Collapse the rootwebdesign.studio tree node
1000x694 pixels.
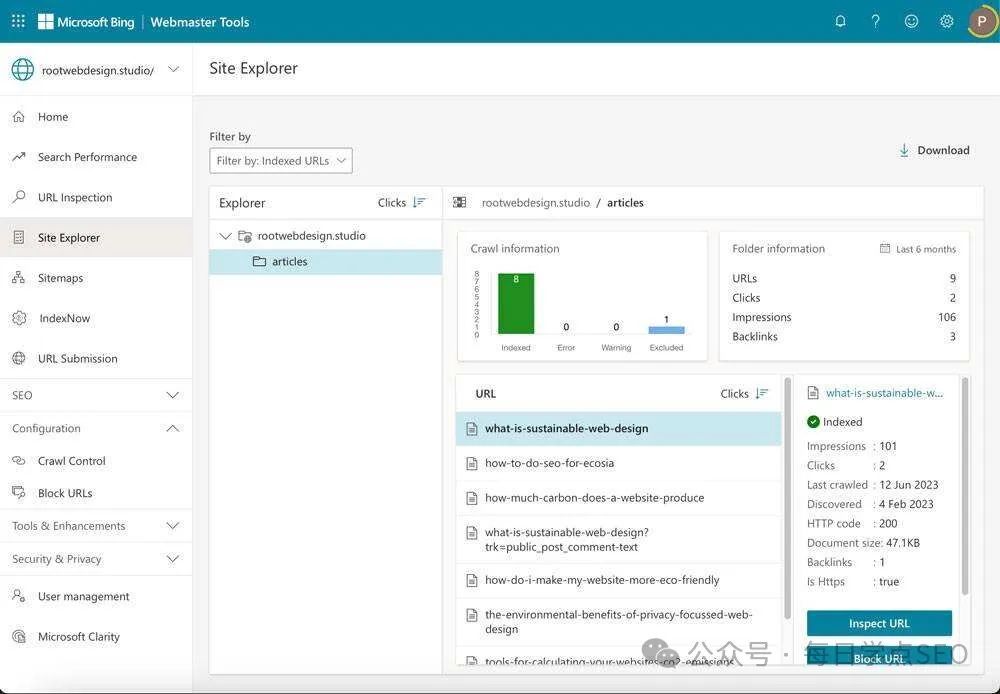(x=225, y=236)
